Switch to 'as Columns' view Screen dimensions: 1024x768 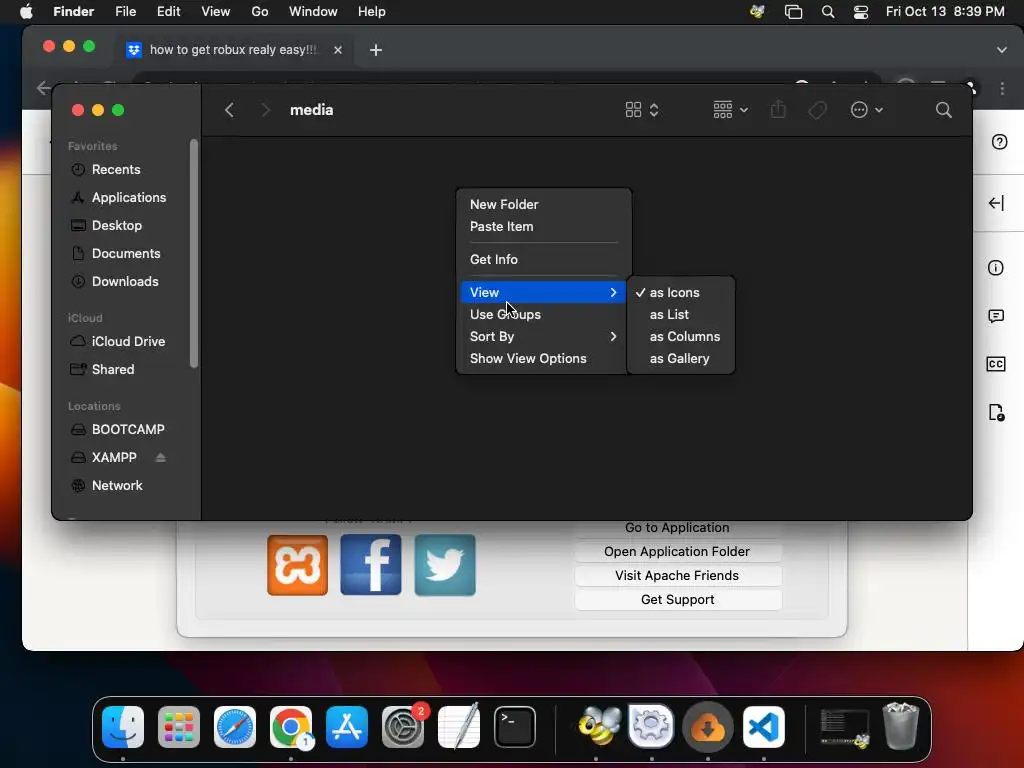tap(680, 337)
